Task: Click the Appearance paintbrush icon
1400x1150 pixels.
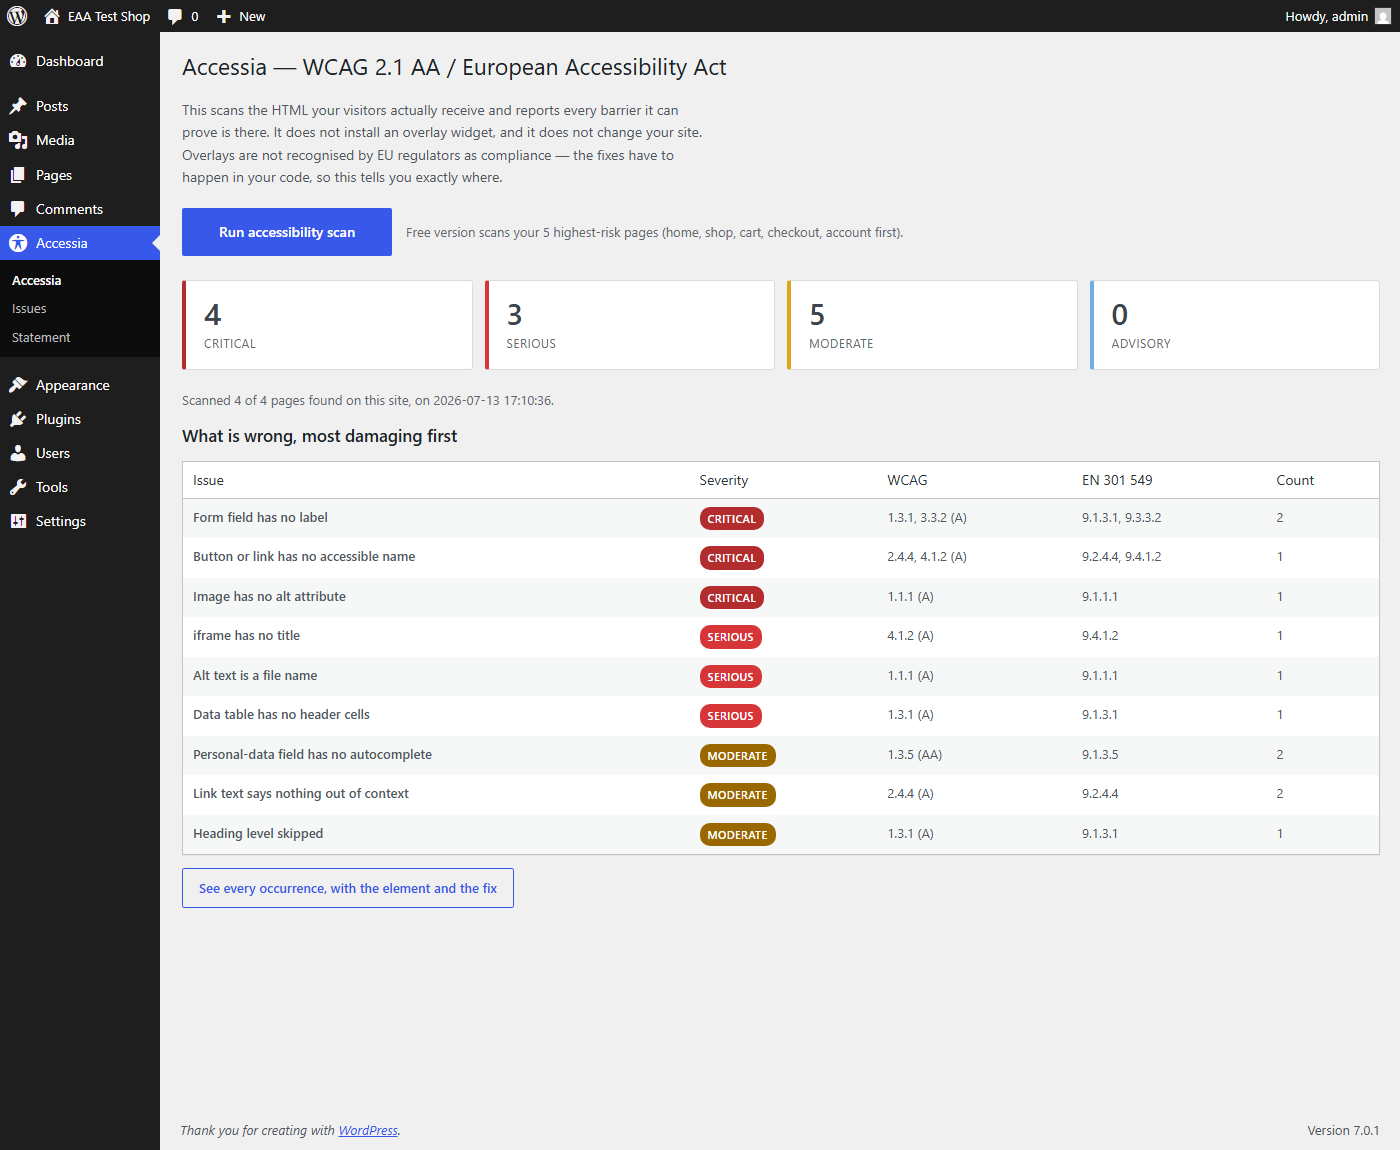Action: pos(18,385)
